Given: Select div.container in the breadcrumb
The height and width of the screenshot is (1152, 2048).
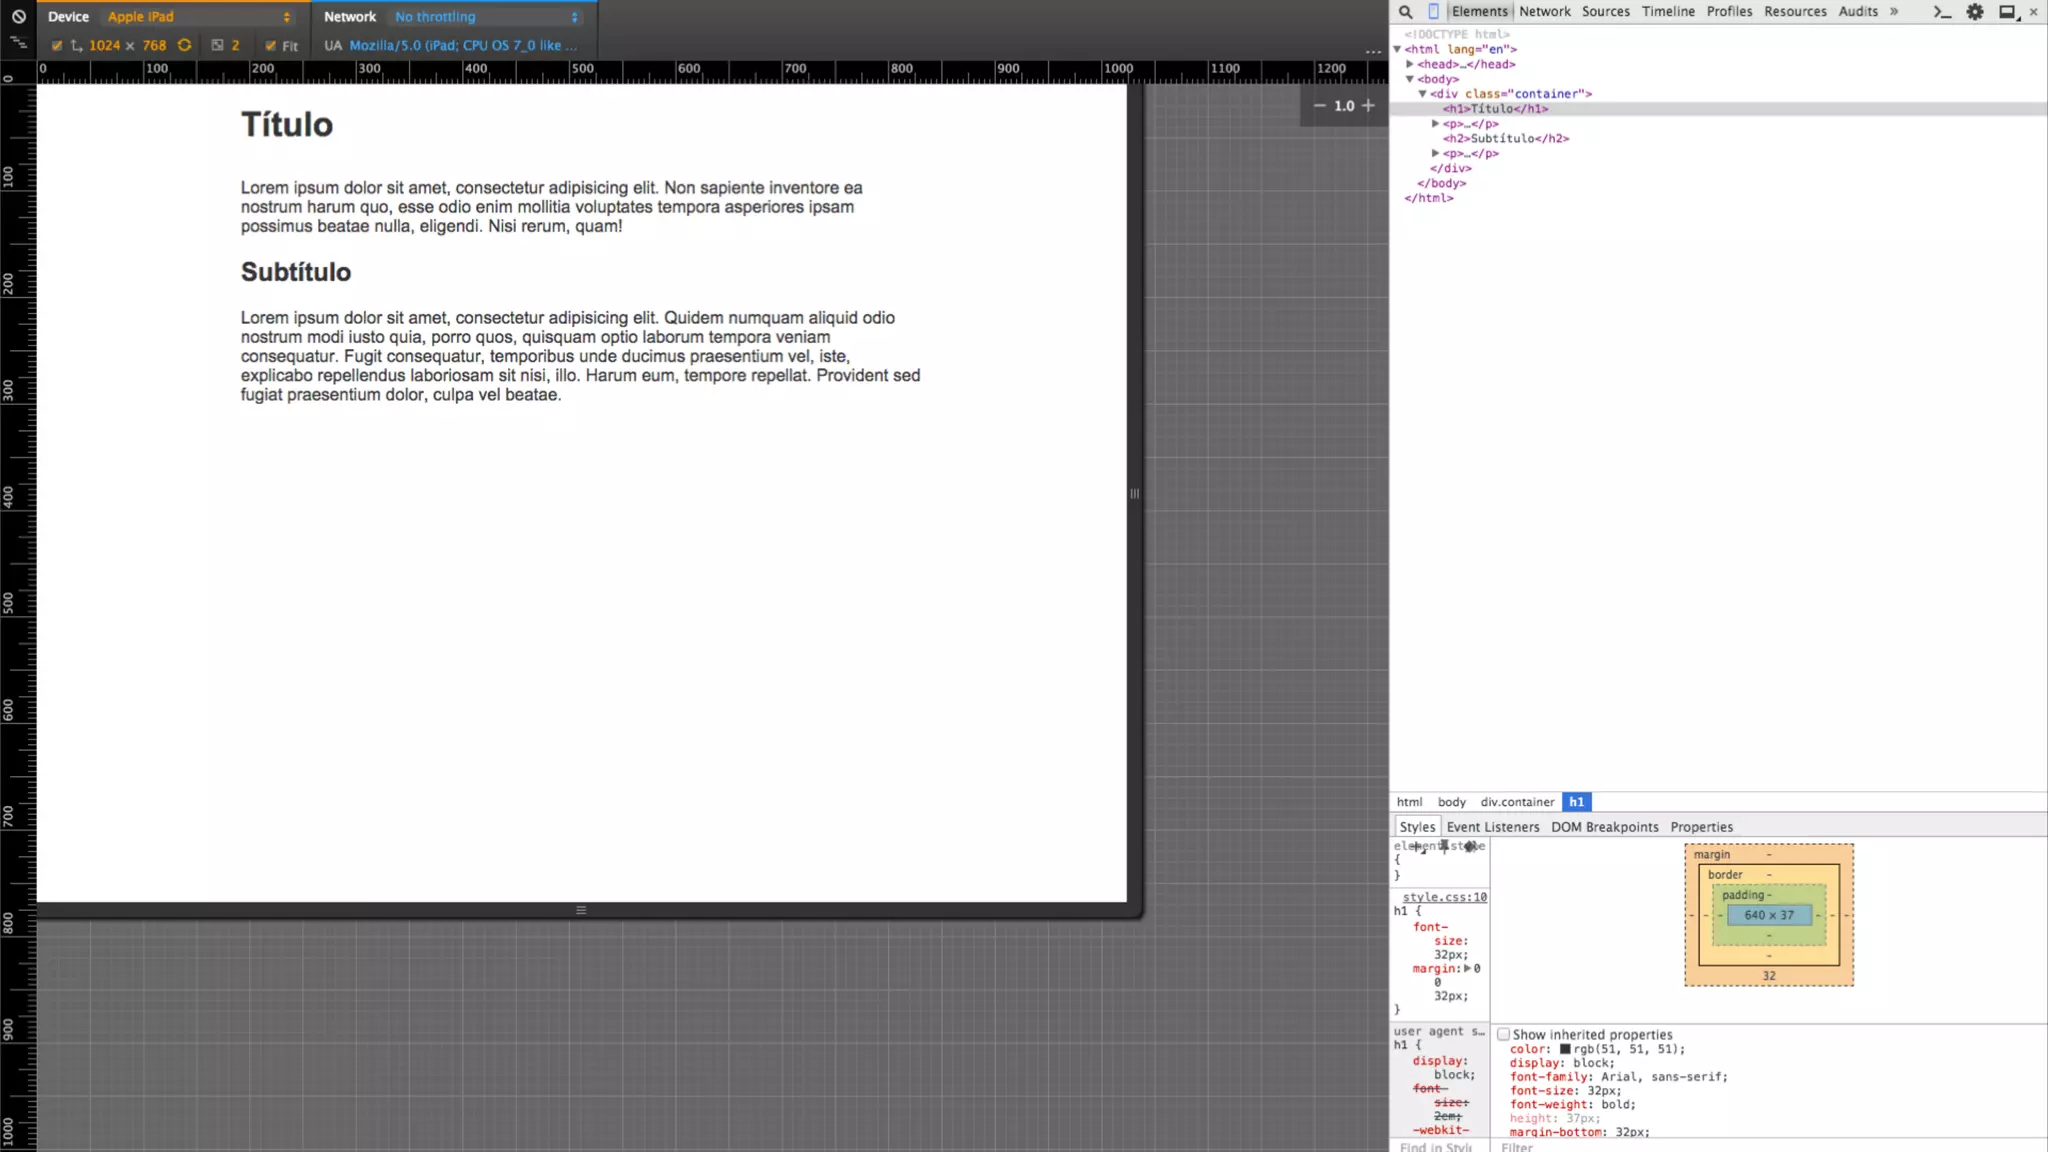Looking at the screenshot, I should (1517, 802).
